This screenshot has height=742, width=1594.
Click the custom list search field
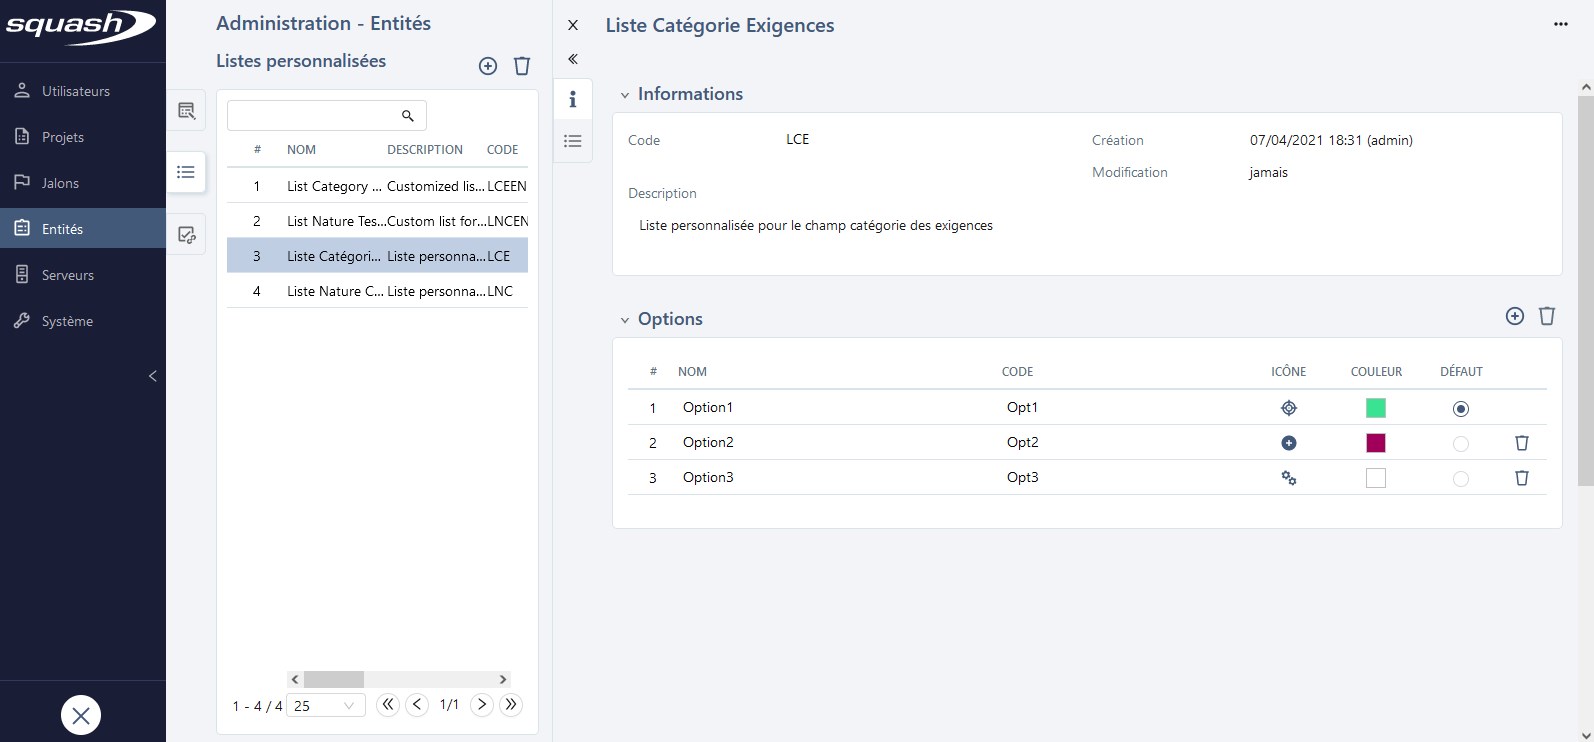tap(315, 116)
